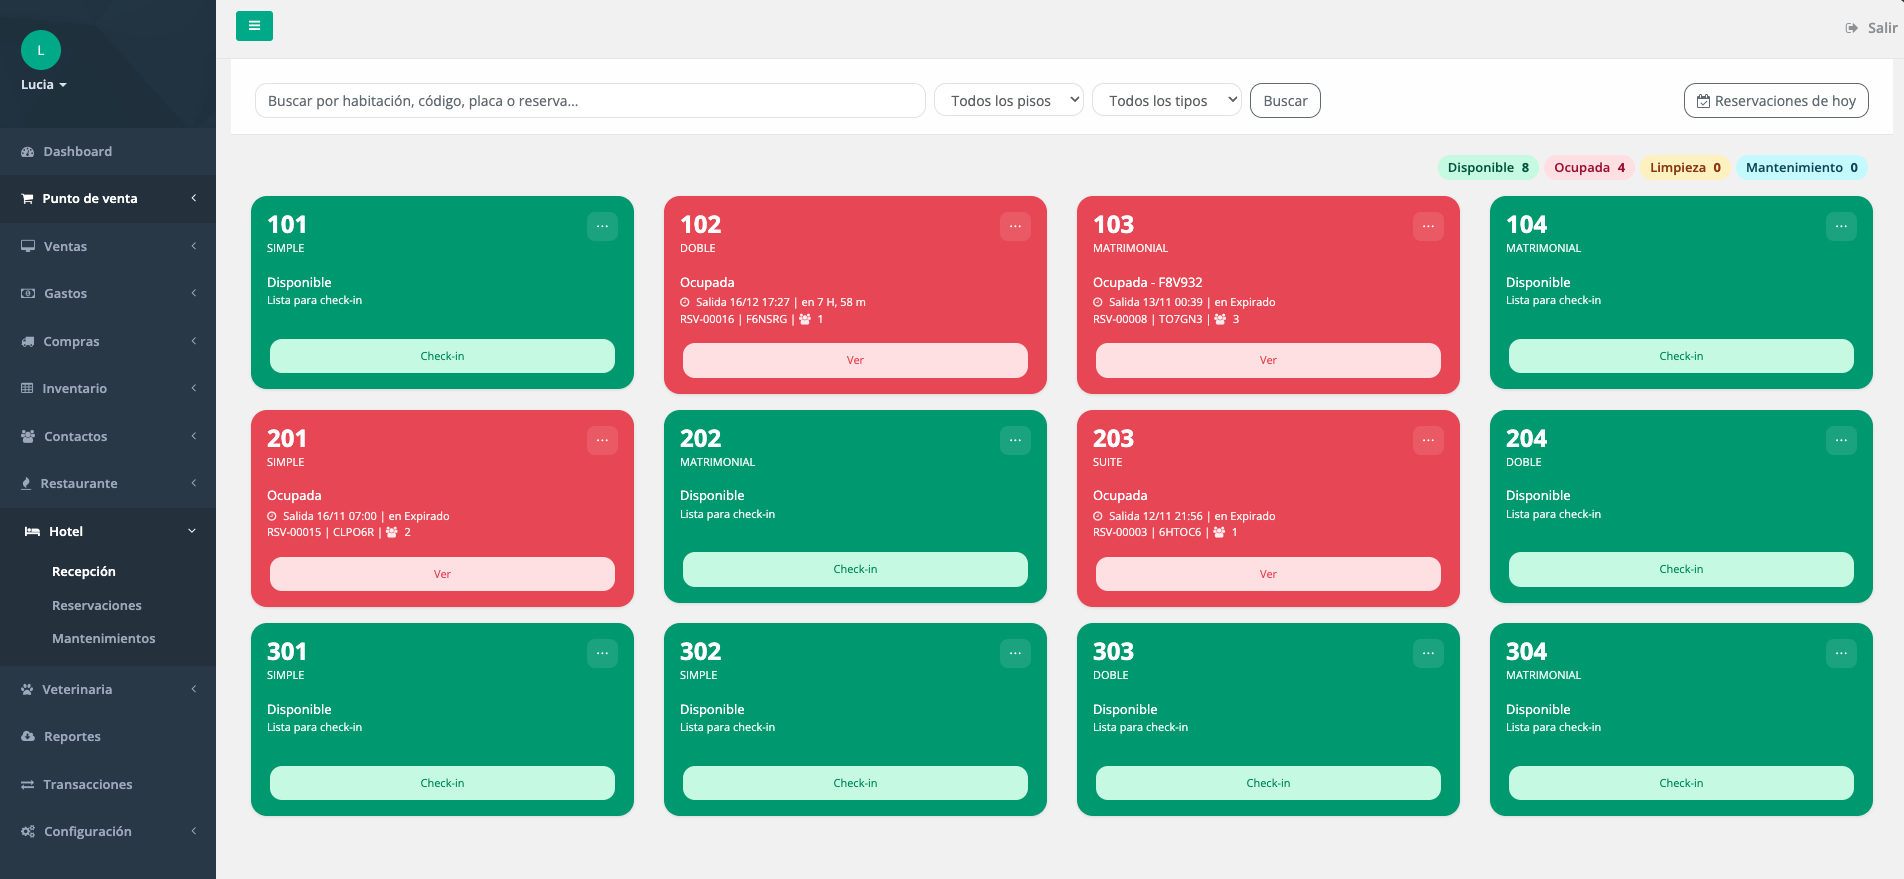Open room 202 options ellipsis menu
This screenshot has height=879, width=1904.
point(1015,440)
